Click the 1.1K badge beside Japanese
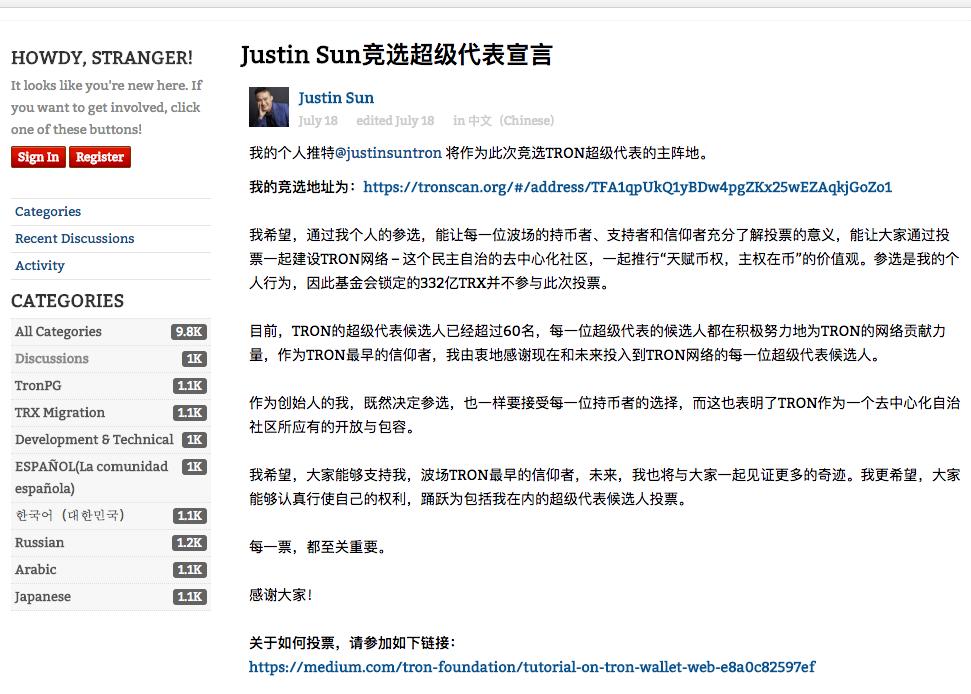The height and width of the screenshot is (694, 971). [189, 597]
